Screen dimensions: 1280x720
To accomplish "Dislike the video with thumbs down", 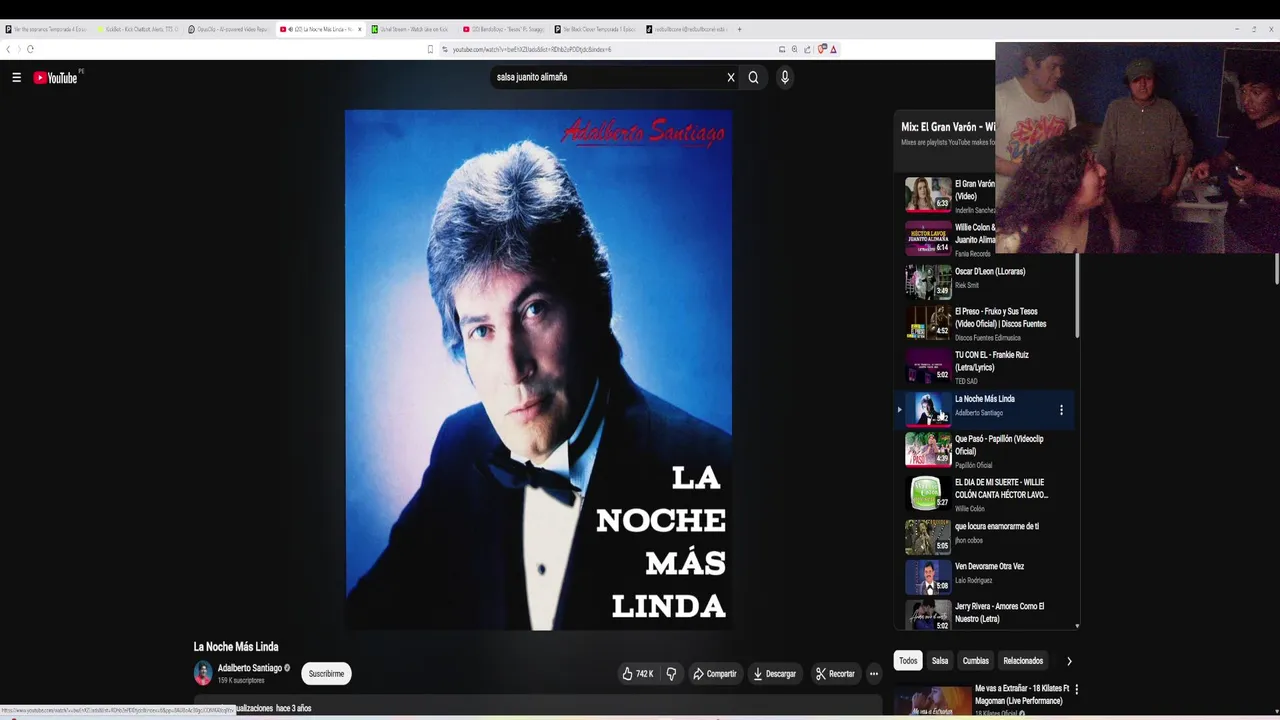I will (x=671, y=674).
